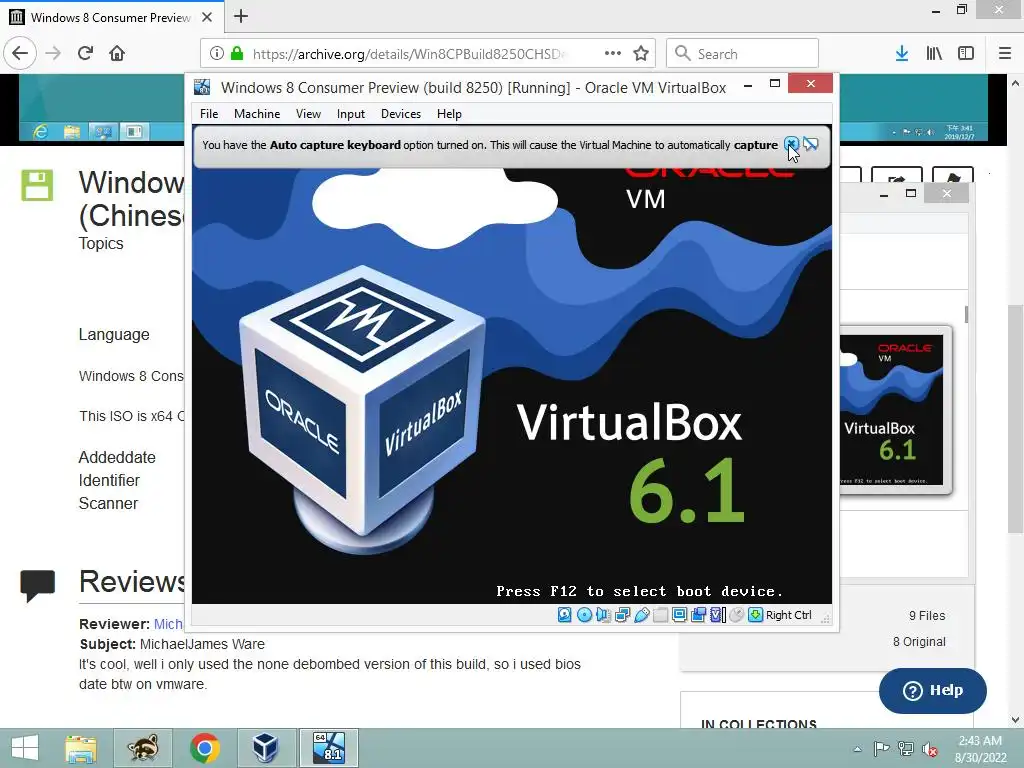This screenshot has height=768, width=1024.
Task: Open Windows Start button
Action: coord(25,748)
